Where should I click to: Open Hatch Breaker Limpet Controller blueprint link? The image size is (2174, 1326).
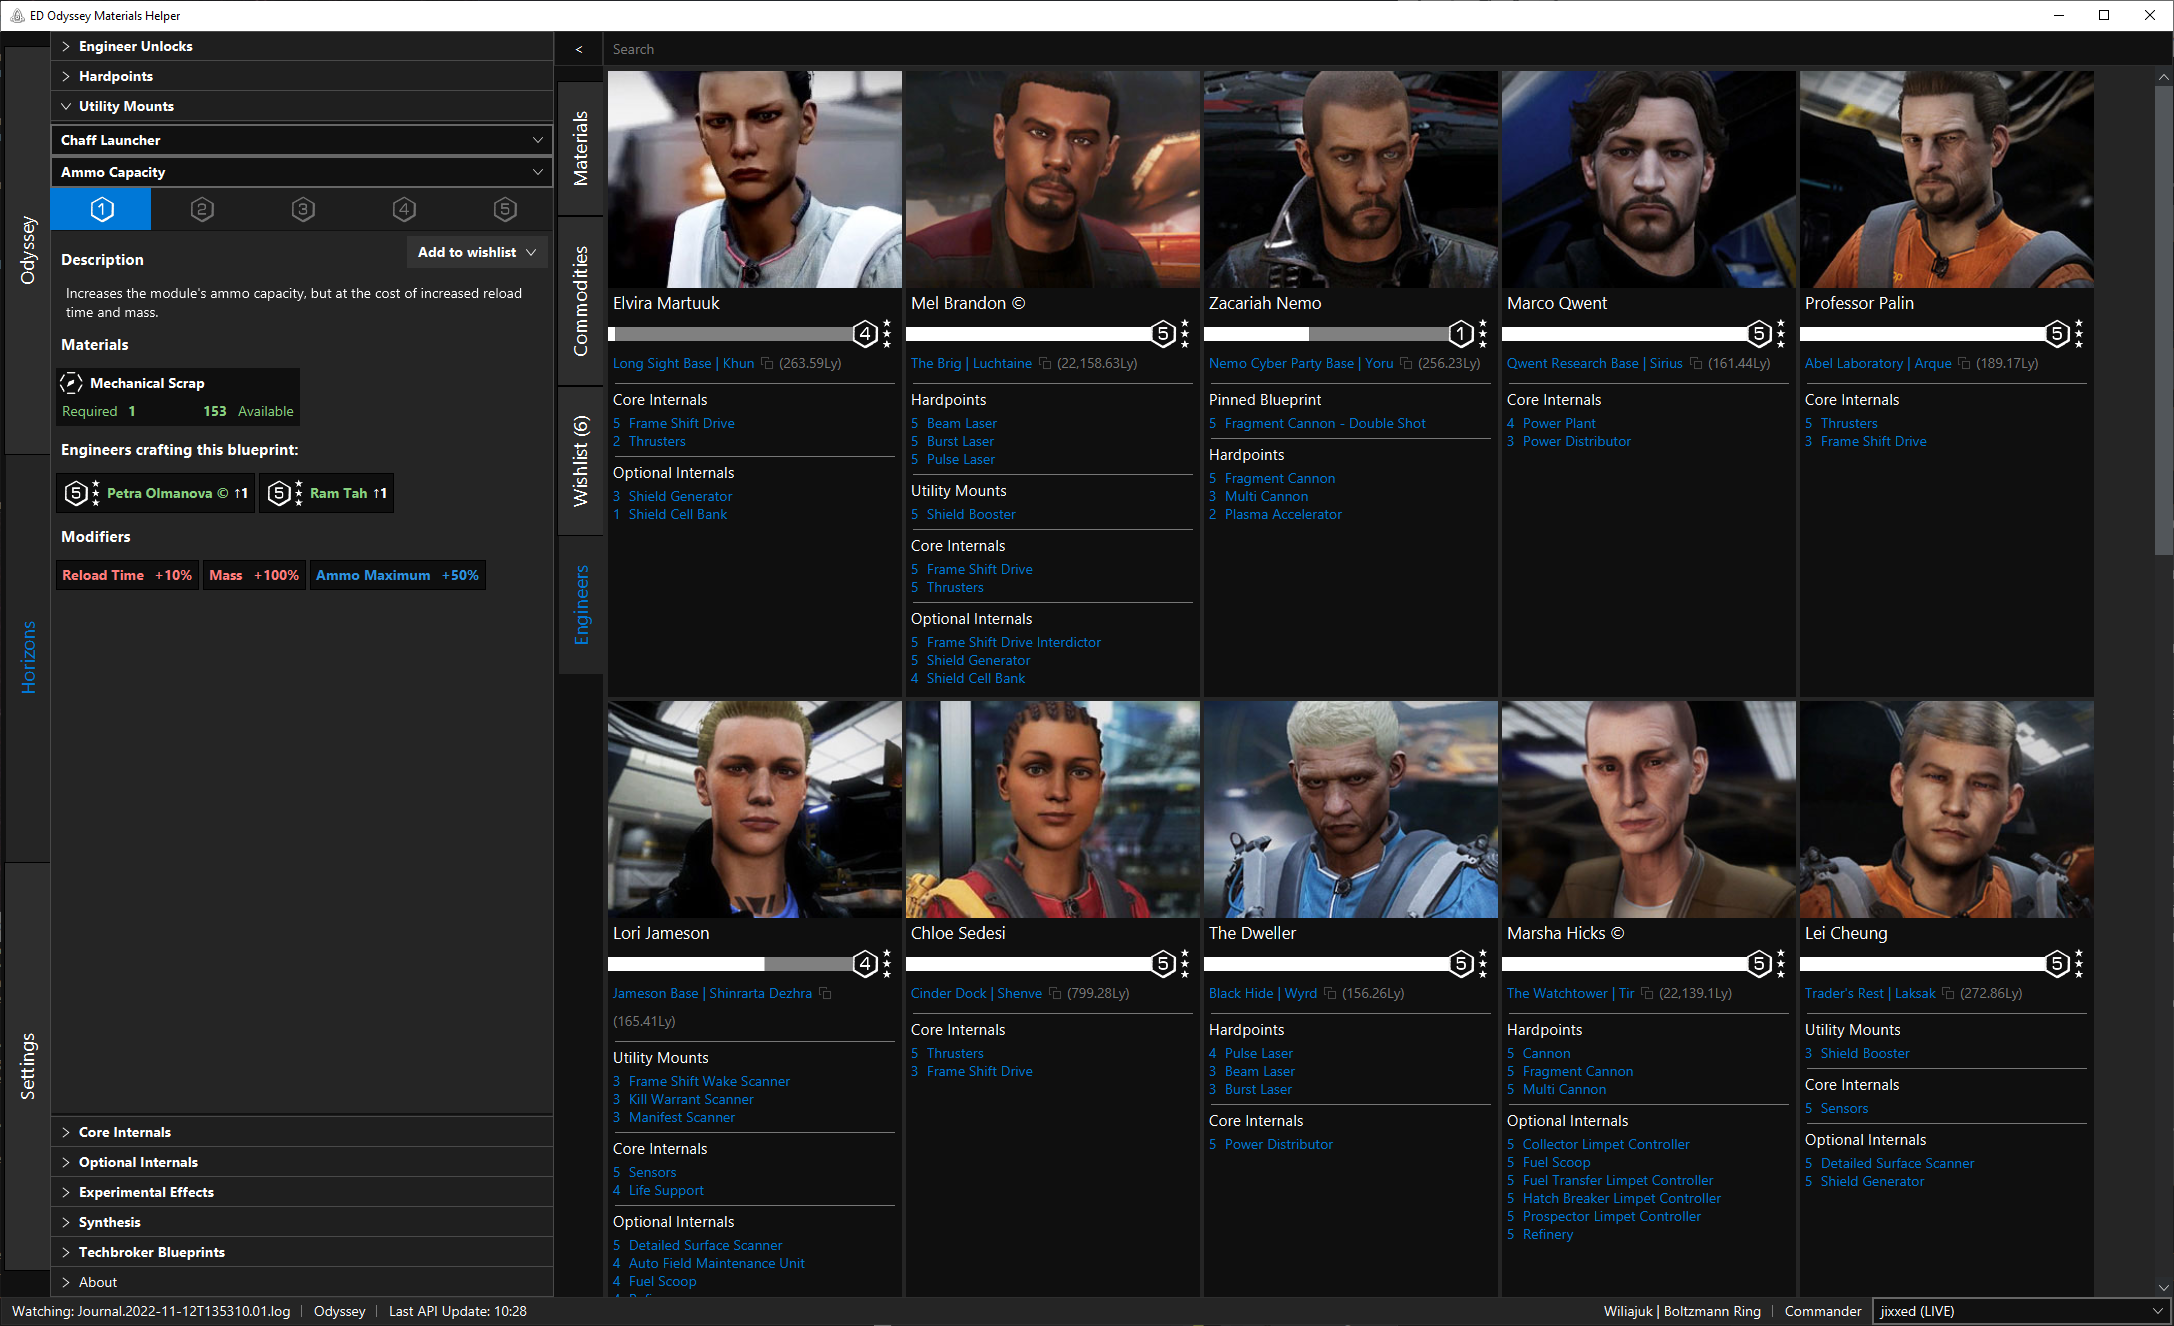point(1621,1198)
